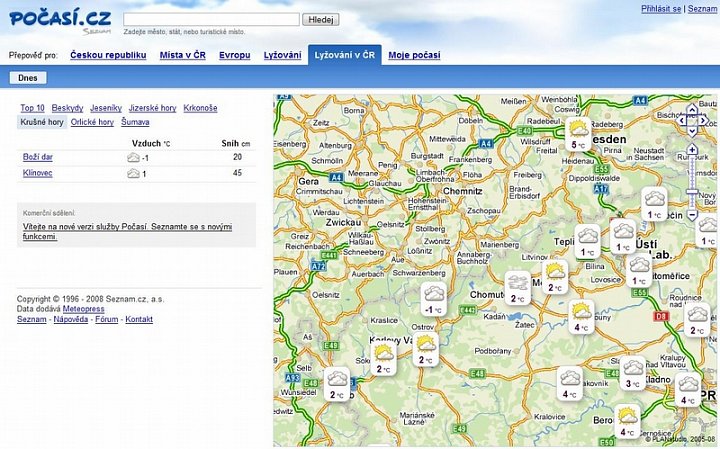Open the Meteopress data provider link
This screenshot has width=720, height=449.
click(84, 309)
